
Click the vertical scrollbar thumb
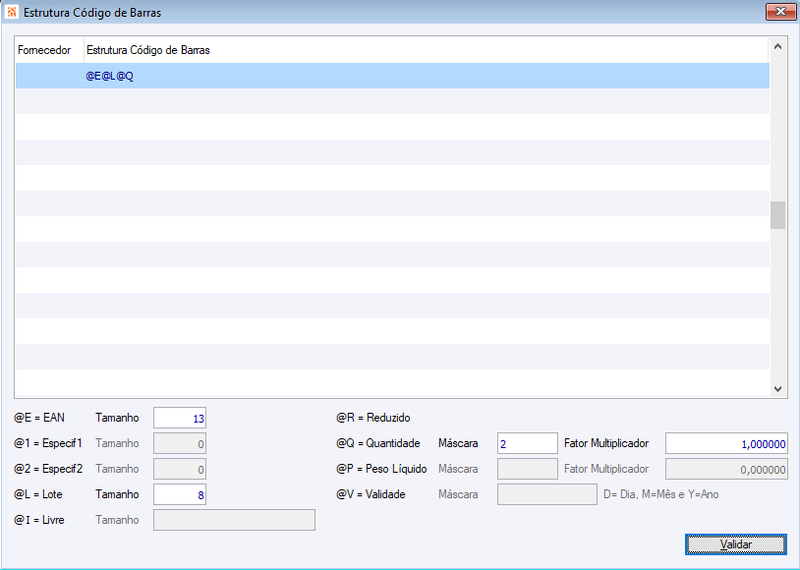[x=778, y=215]
